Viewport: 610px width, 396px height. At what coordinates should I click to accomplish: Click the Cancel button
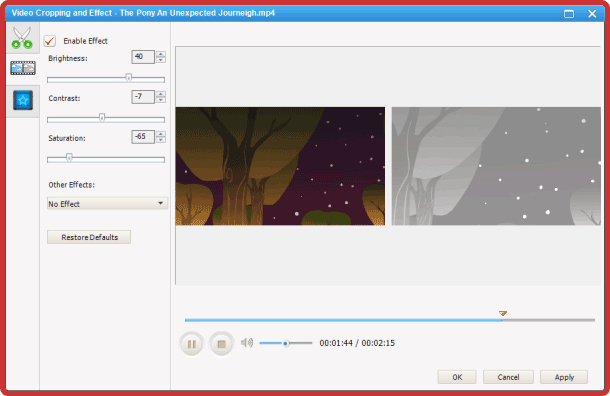[x=508, y=377]
